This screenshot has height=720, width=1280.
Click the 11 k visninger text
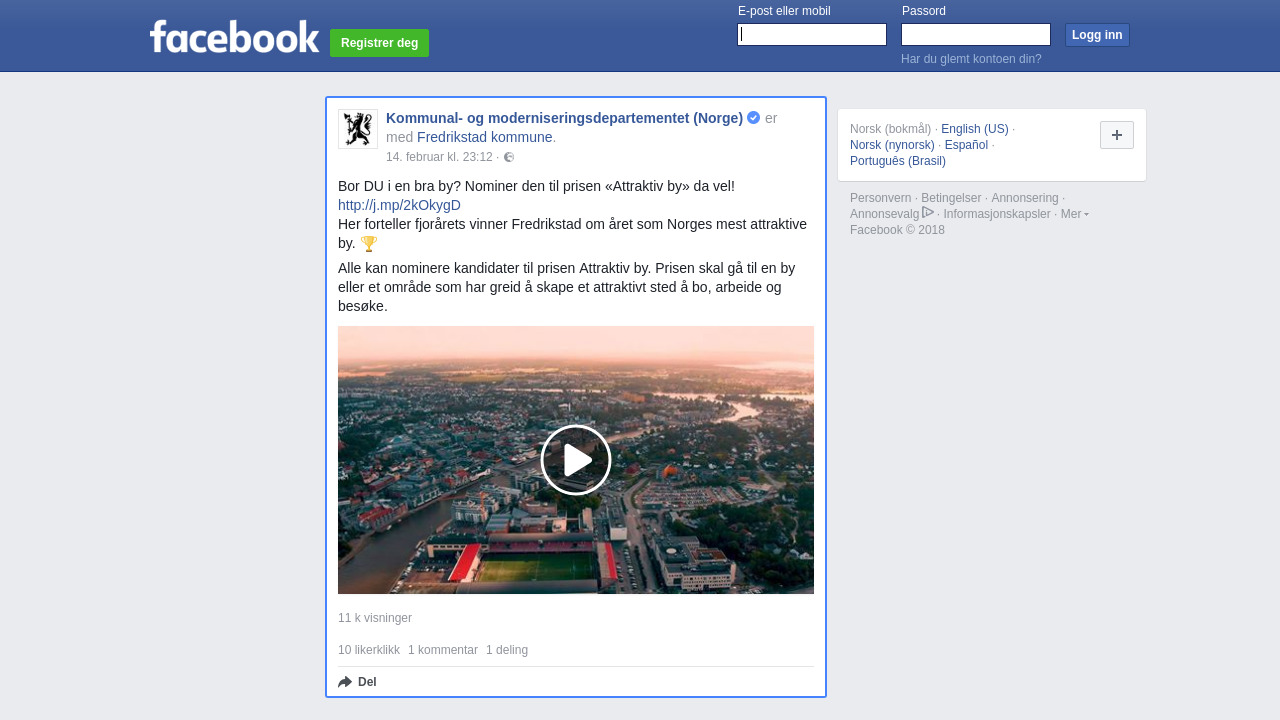[x=375, y=618]
